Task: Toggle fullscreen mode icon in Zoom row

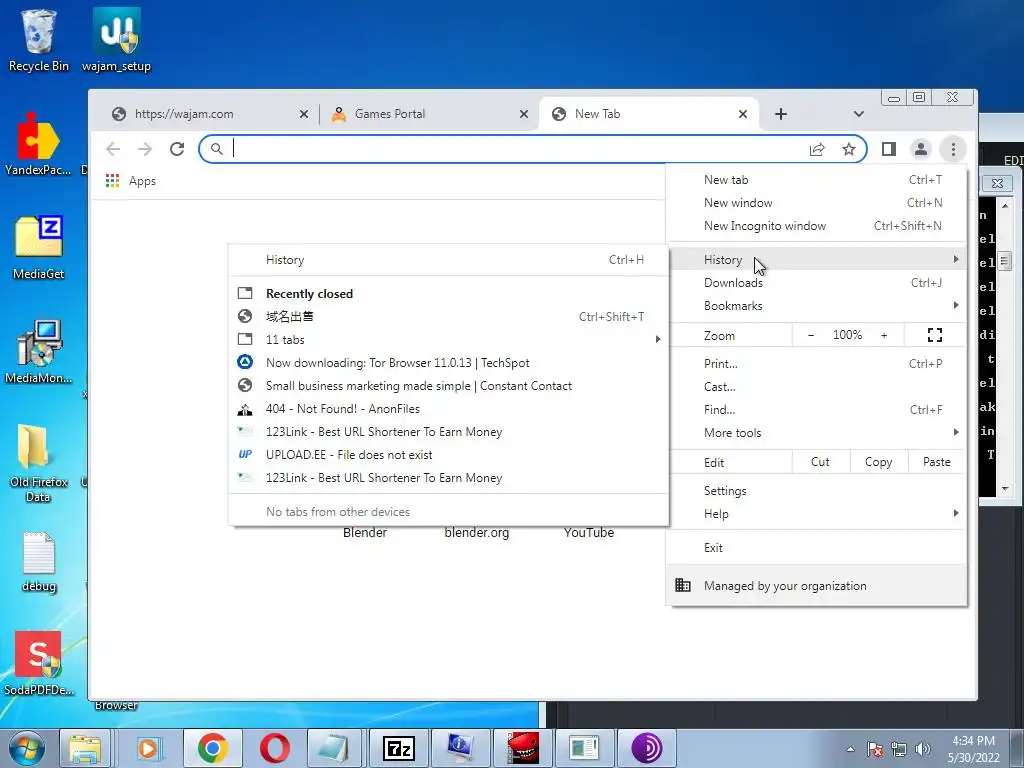Action: point(935,335)
